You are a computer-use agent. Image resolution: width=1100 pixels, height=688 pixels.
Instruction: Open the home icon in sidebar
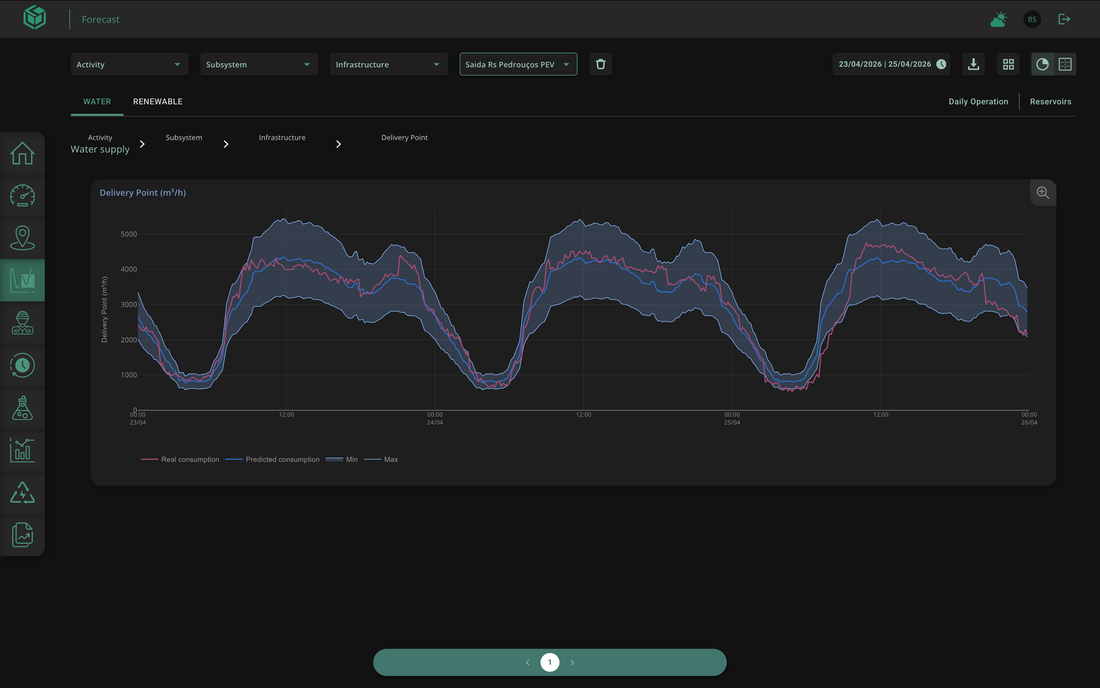[x=22, y=154]
